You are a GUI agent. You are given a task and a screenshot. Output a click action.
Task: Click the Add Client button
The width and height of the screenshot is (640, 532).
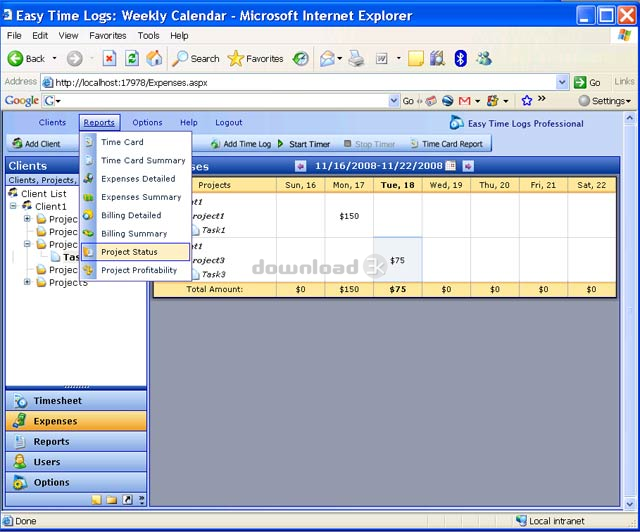(36, 144)
